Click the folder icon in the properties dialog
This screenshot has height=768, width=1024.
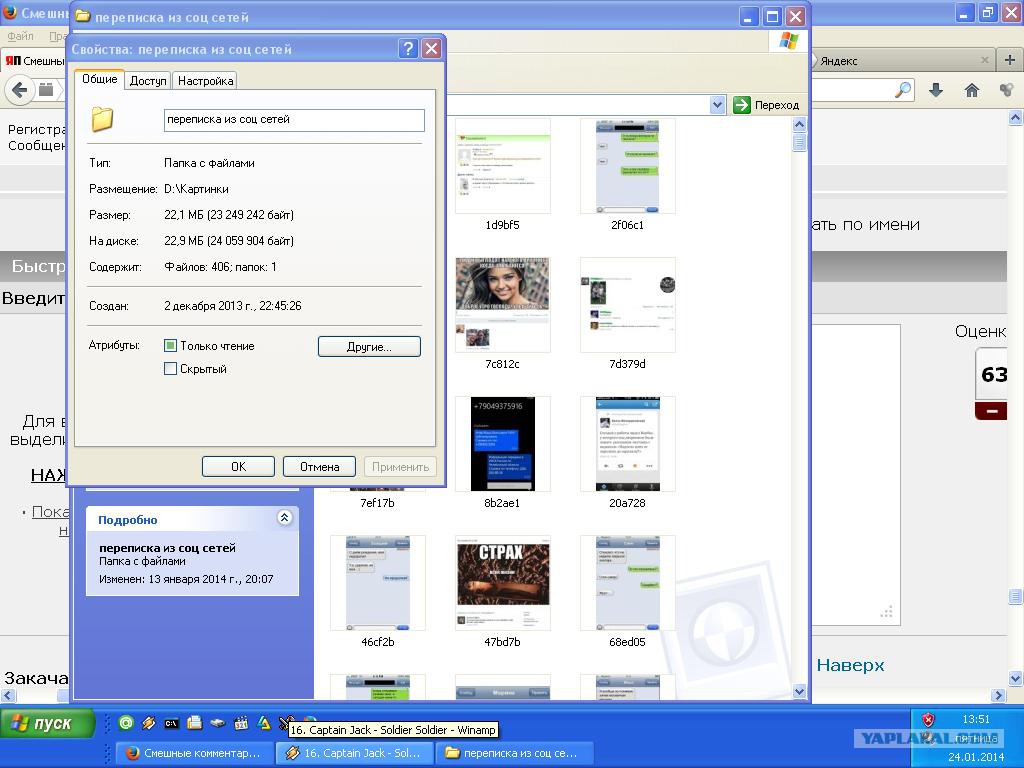pyautogui.click(x=102, y=120)
